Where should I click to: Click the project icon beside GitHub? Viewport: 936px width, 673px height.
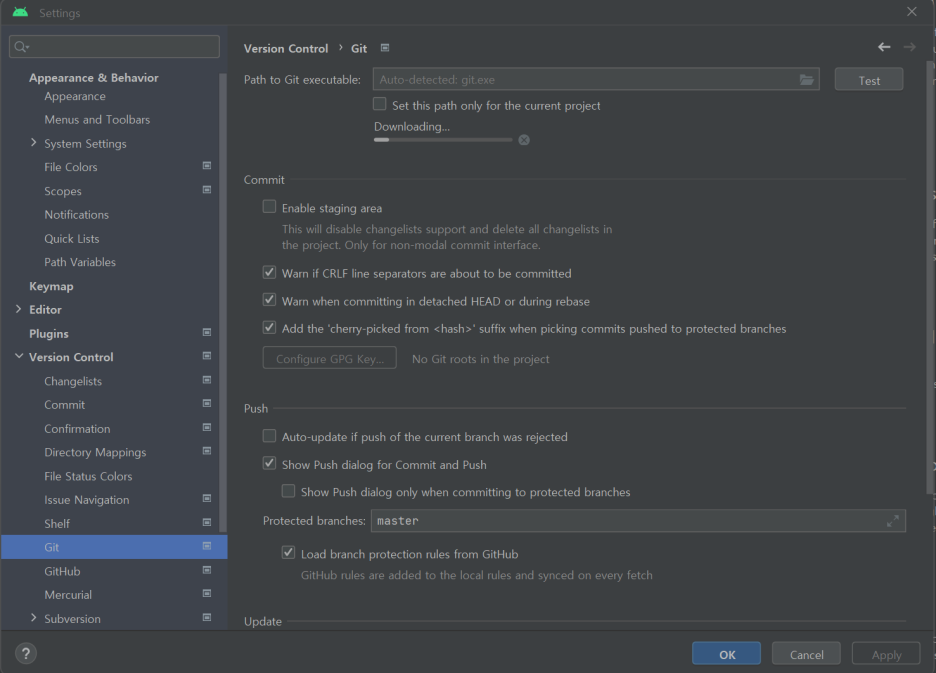[207, 570]
